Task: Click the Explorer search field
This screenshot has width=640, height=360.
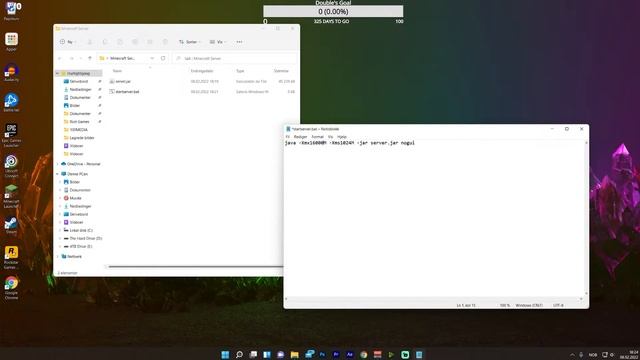Action: pos(235,58)
